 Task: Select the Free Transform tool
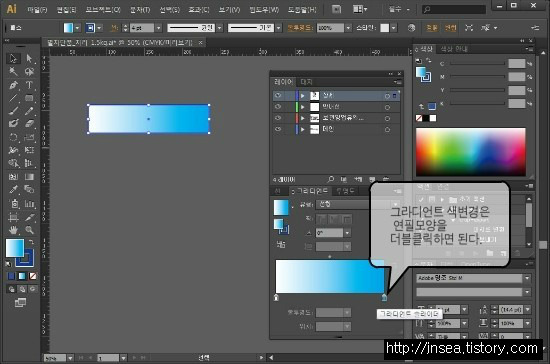[x=29, y=150]
